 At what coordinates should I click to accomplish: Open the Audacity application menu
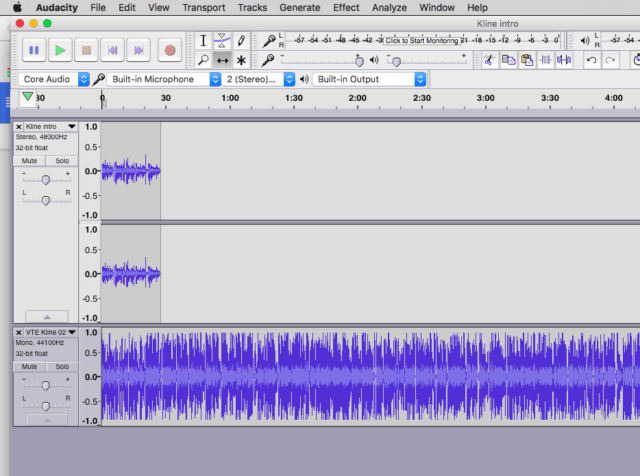(x=57, y=8)
